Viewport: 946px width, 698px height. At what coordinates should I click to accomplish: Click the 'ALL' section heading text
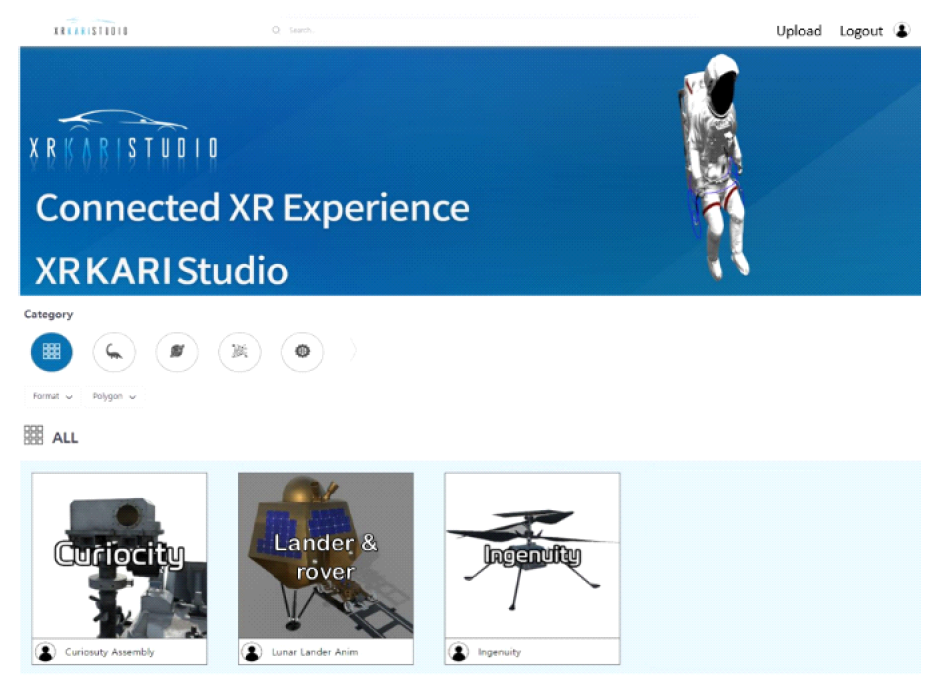click(65, 438)
